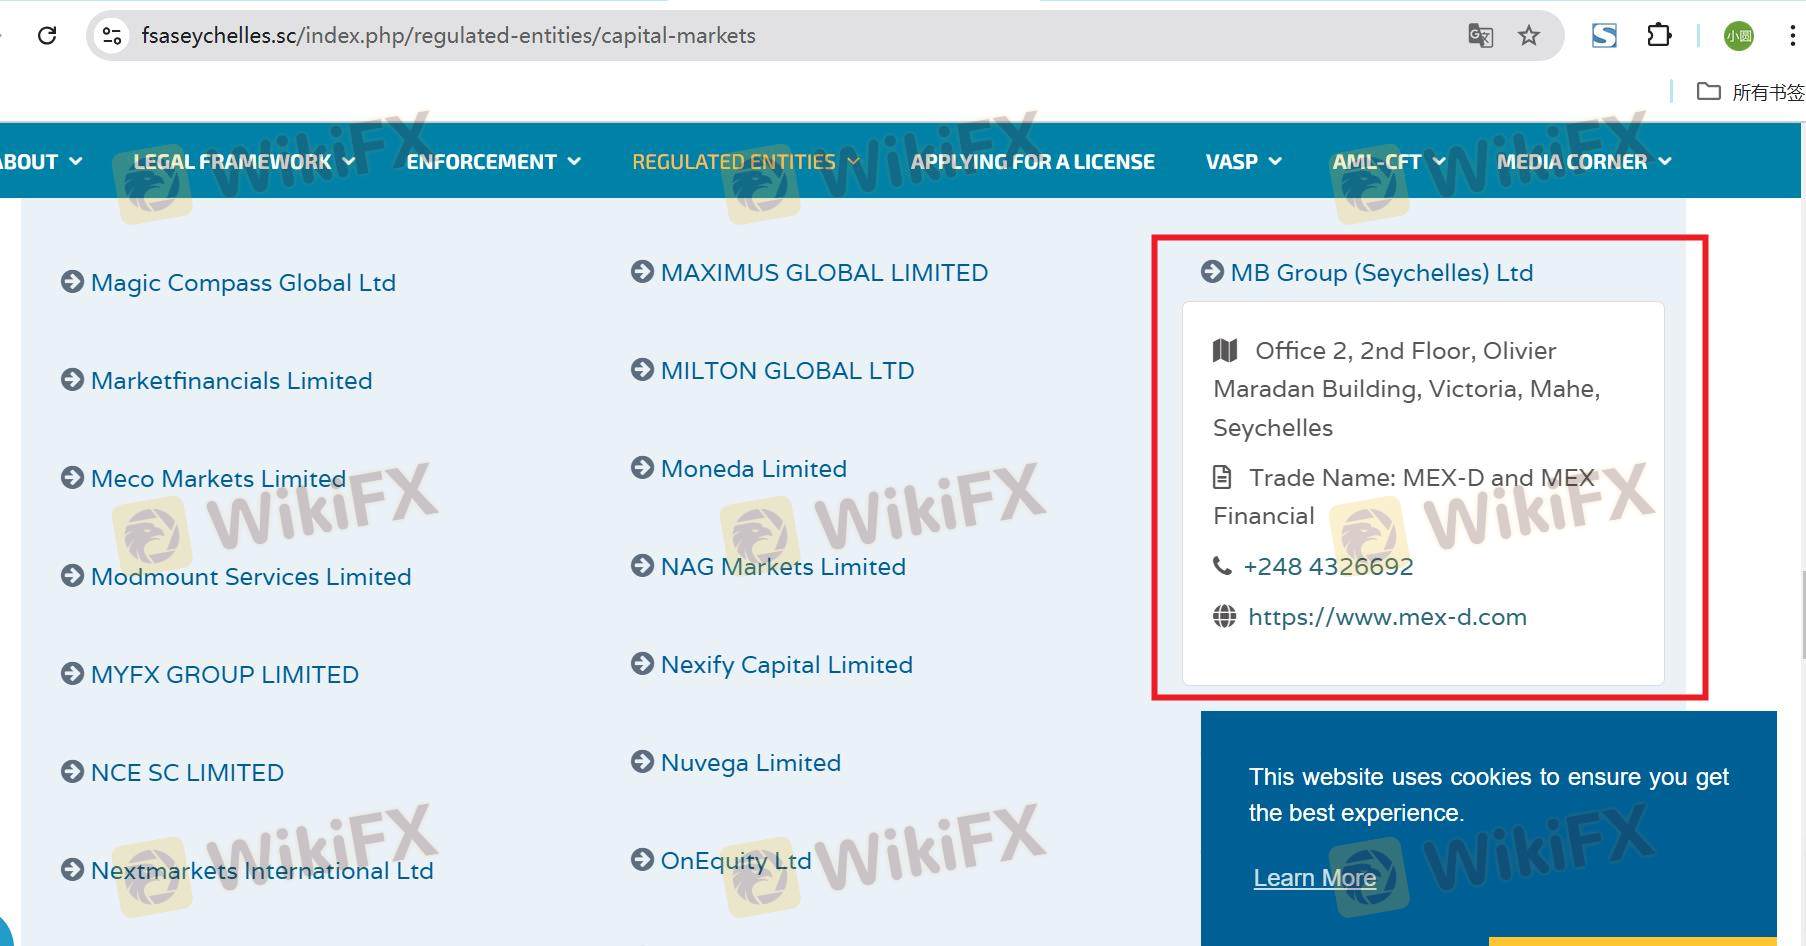Click arrow icon beside Meco Markets Limited
This screenshot has width=1806, height=946.
72,478
